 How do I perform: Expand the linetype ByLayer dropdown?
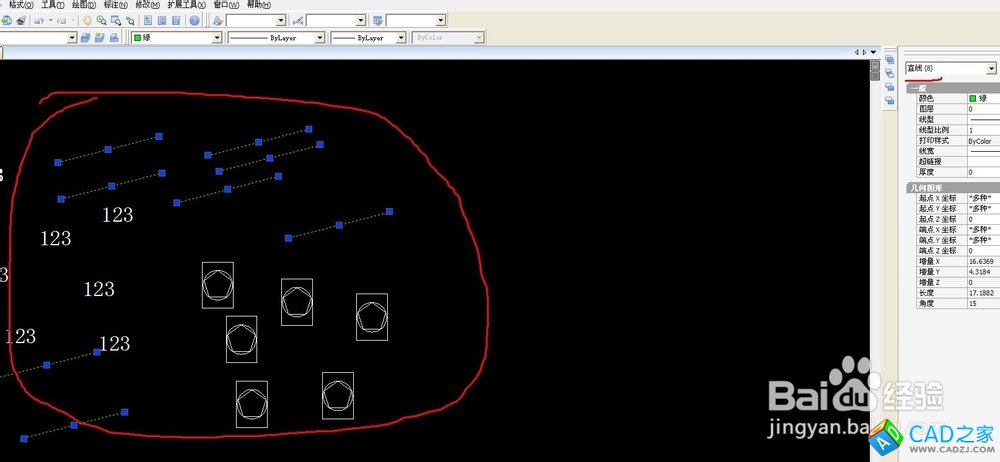click(277, 38)
